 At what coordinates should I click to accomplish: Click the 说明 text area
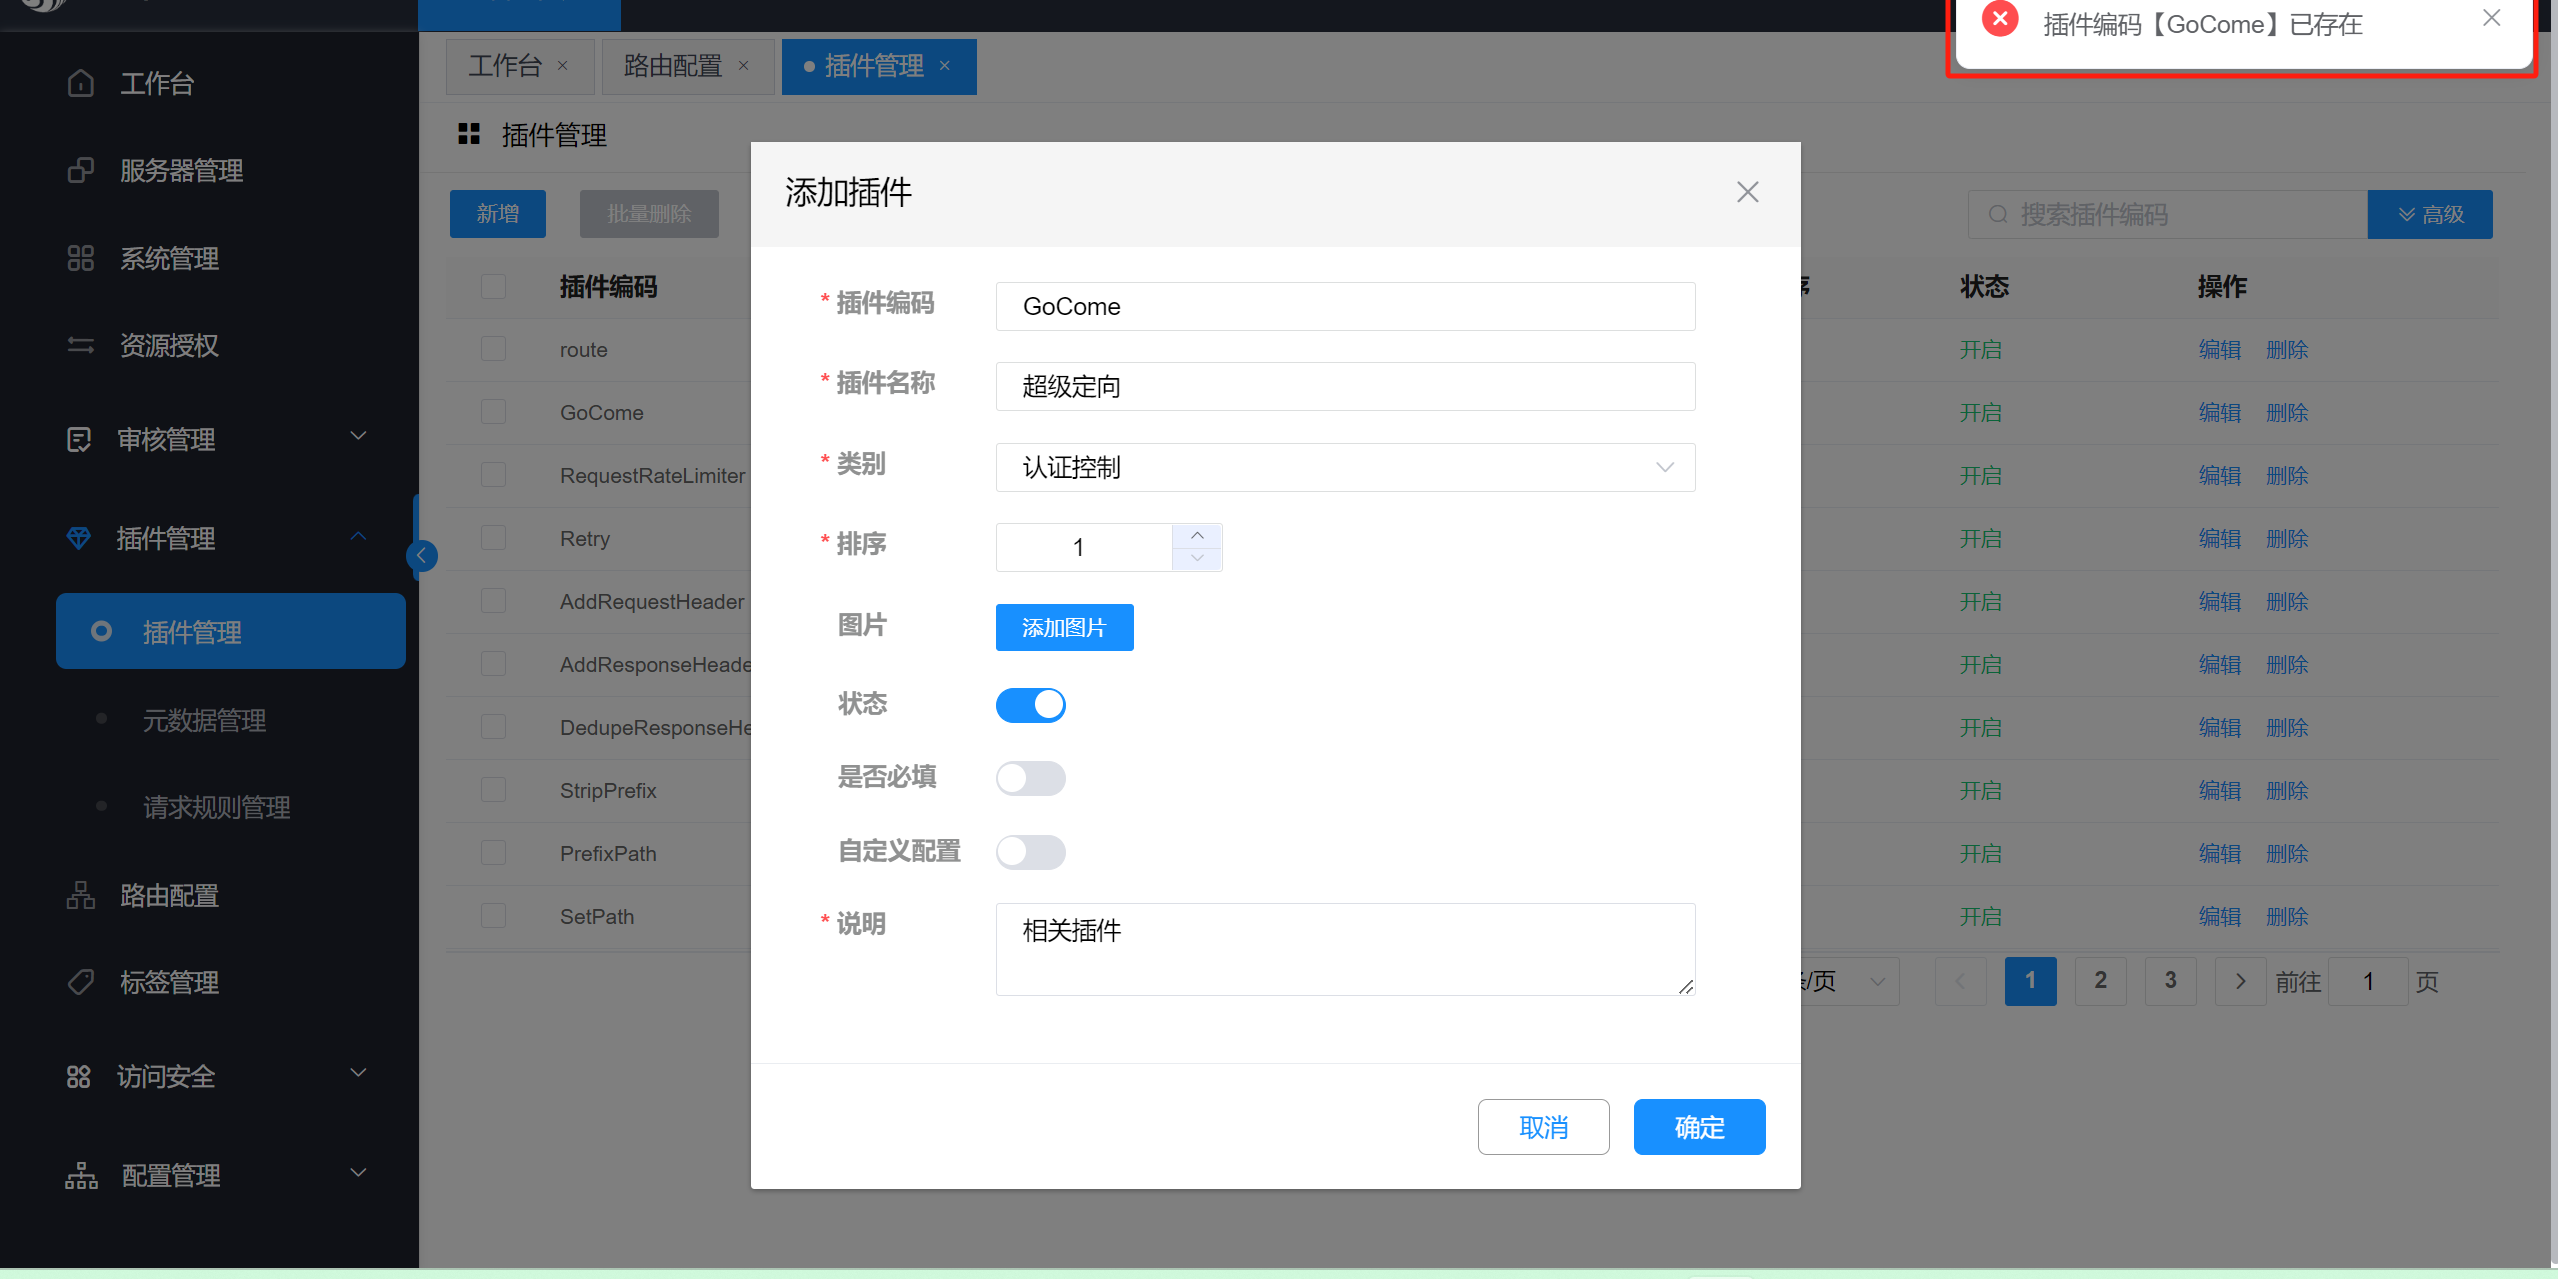click(1345, 949)
